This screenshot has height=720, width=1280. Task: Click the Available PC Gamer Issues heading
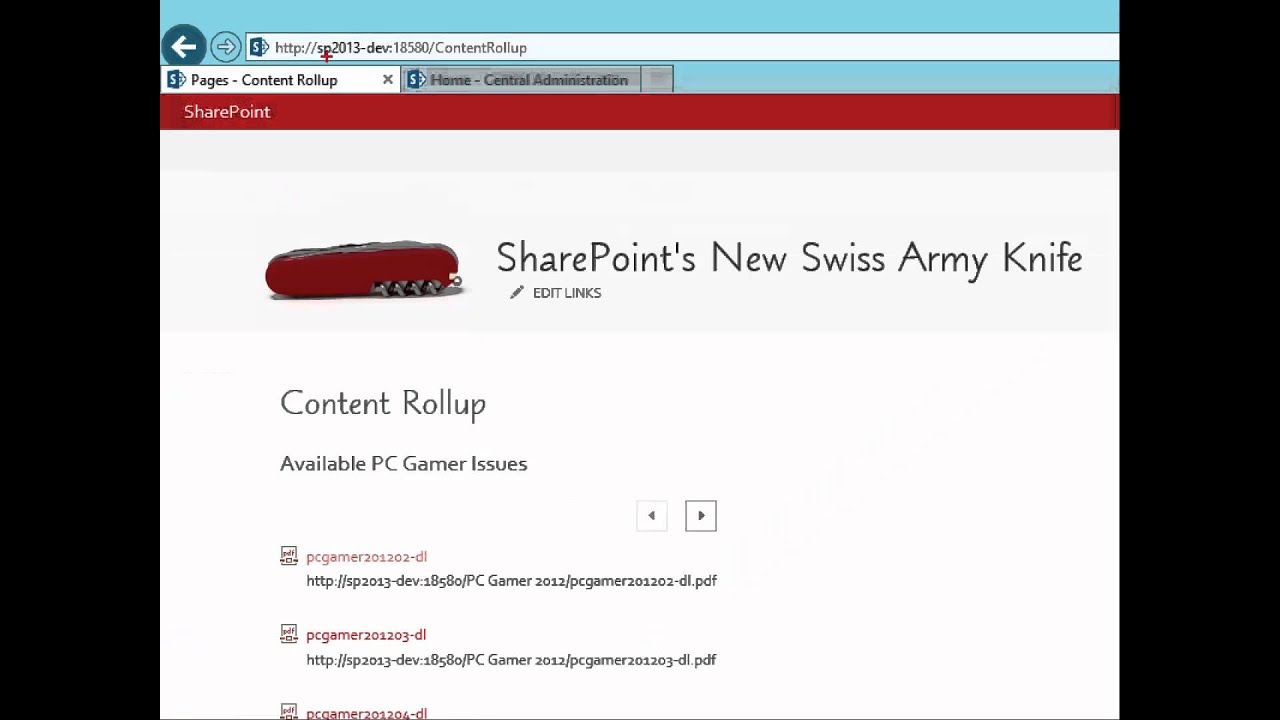403,464
